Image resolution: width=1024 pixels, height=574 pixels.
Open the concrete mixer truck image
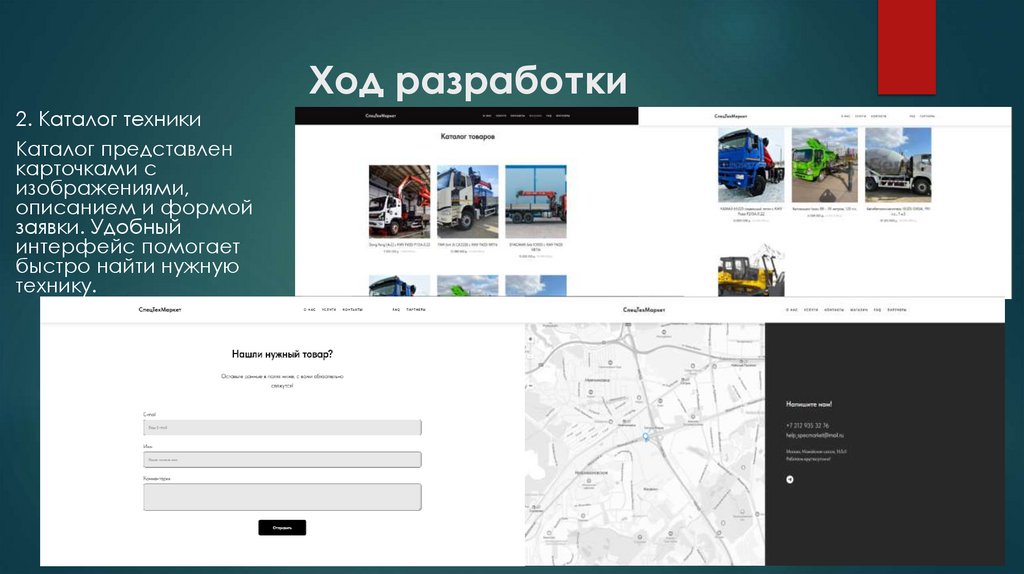coord(898,165)
